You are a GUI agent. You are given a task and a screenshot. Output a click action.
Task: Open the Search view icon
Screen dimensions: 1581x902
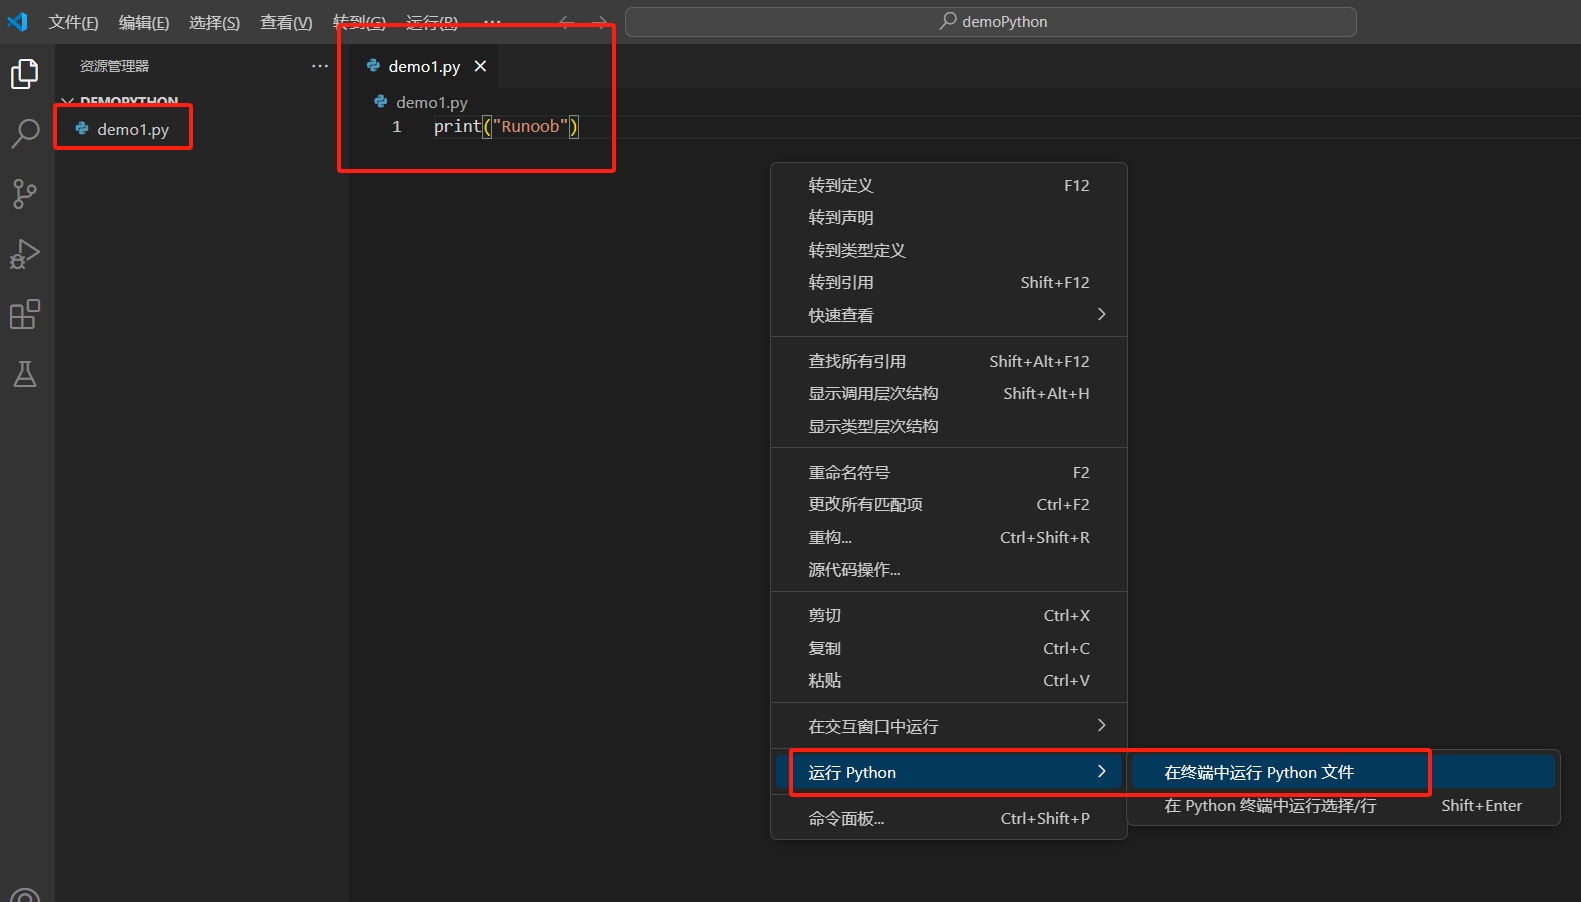click(25, 133)
